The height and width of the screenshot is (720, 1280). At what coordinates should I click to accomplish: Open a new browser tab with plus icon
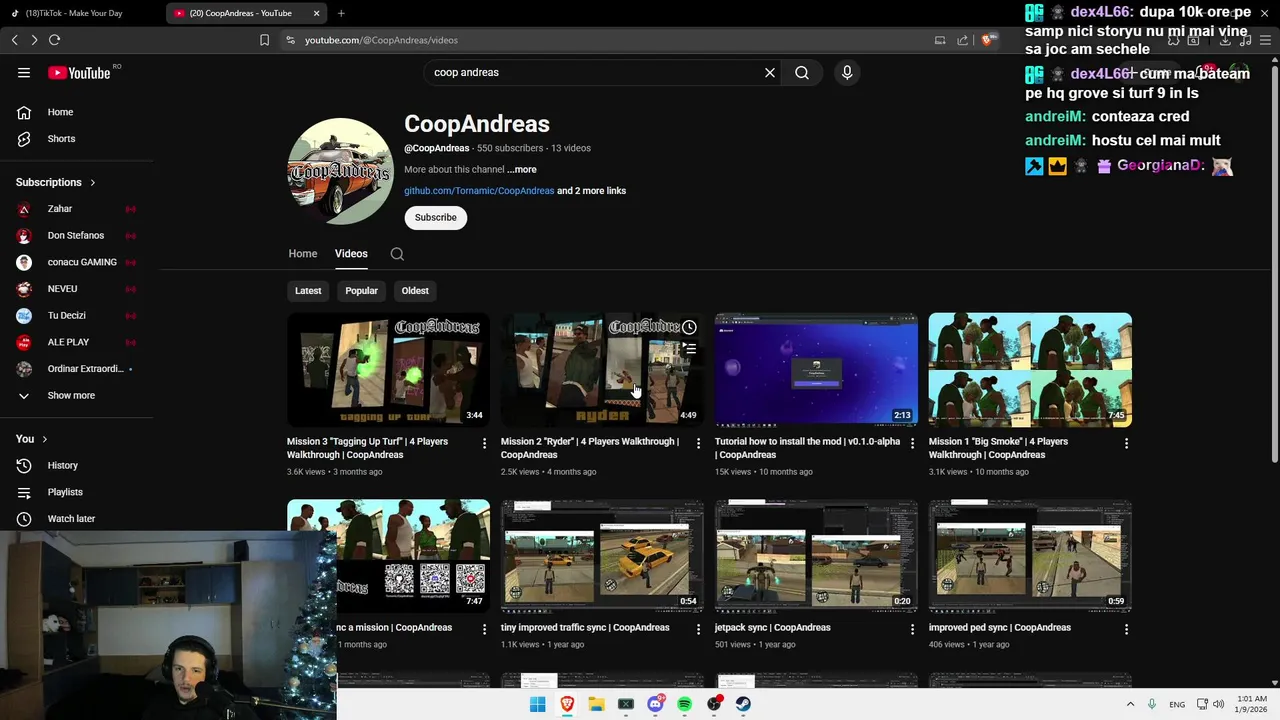click(x=341, y=13)
